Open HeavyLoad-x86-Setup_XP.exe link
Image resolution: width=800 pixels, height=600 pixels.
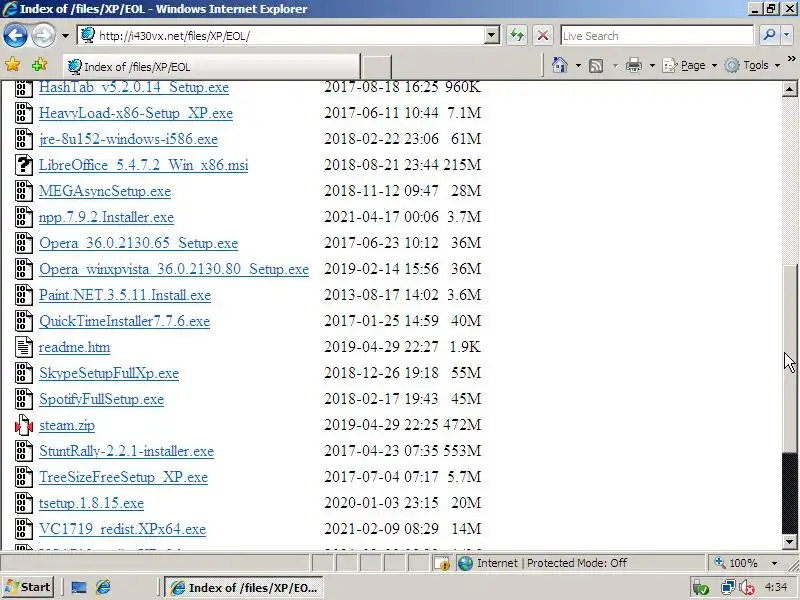136,113
